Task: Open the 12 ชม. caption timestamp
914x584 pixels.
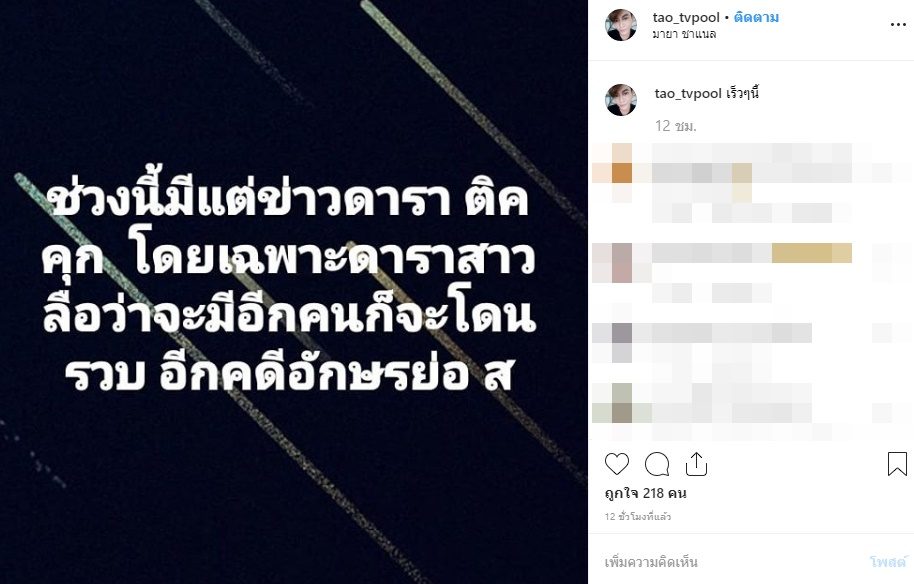Action: tap(676, 126)
